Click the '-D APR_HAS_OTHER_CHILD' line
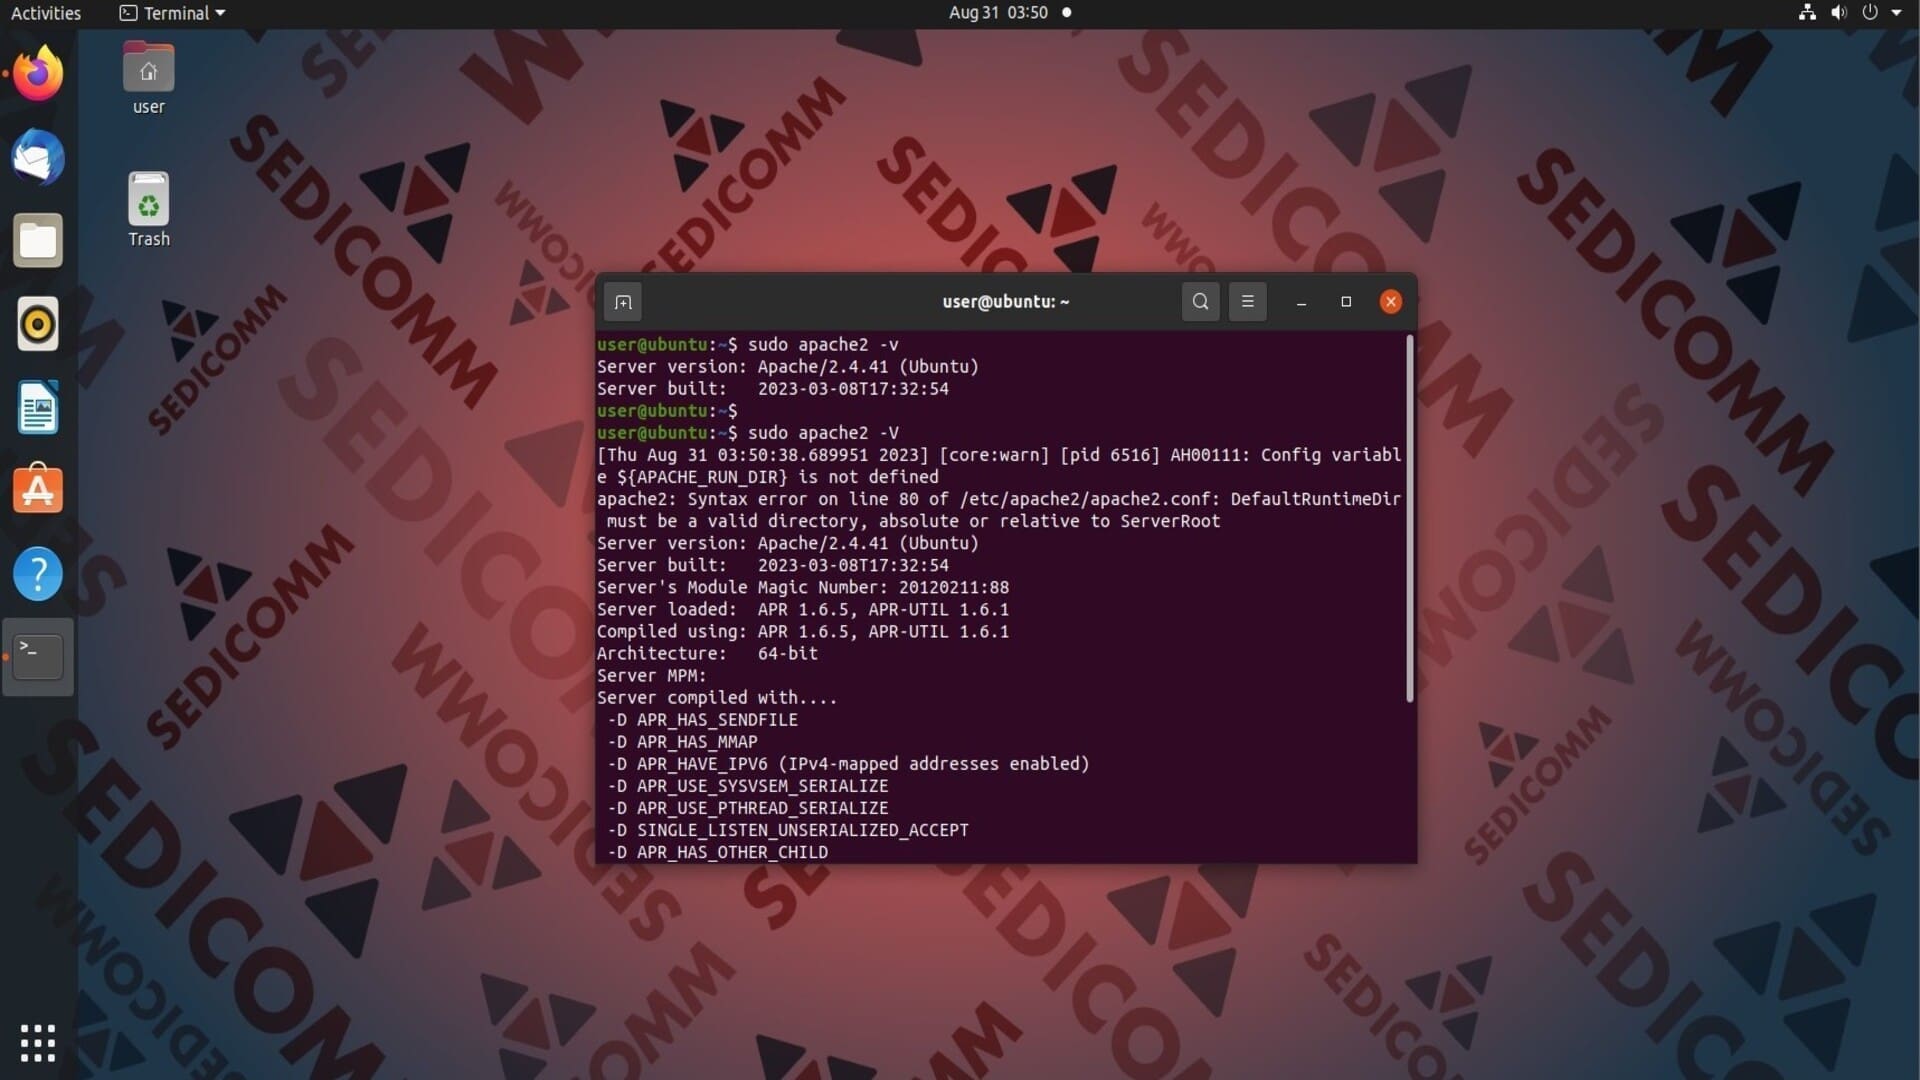This screenshot has height=1080, width=1920. (x=717, y=851)
